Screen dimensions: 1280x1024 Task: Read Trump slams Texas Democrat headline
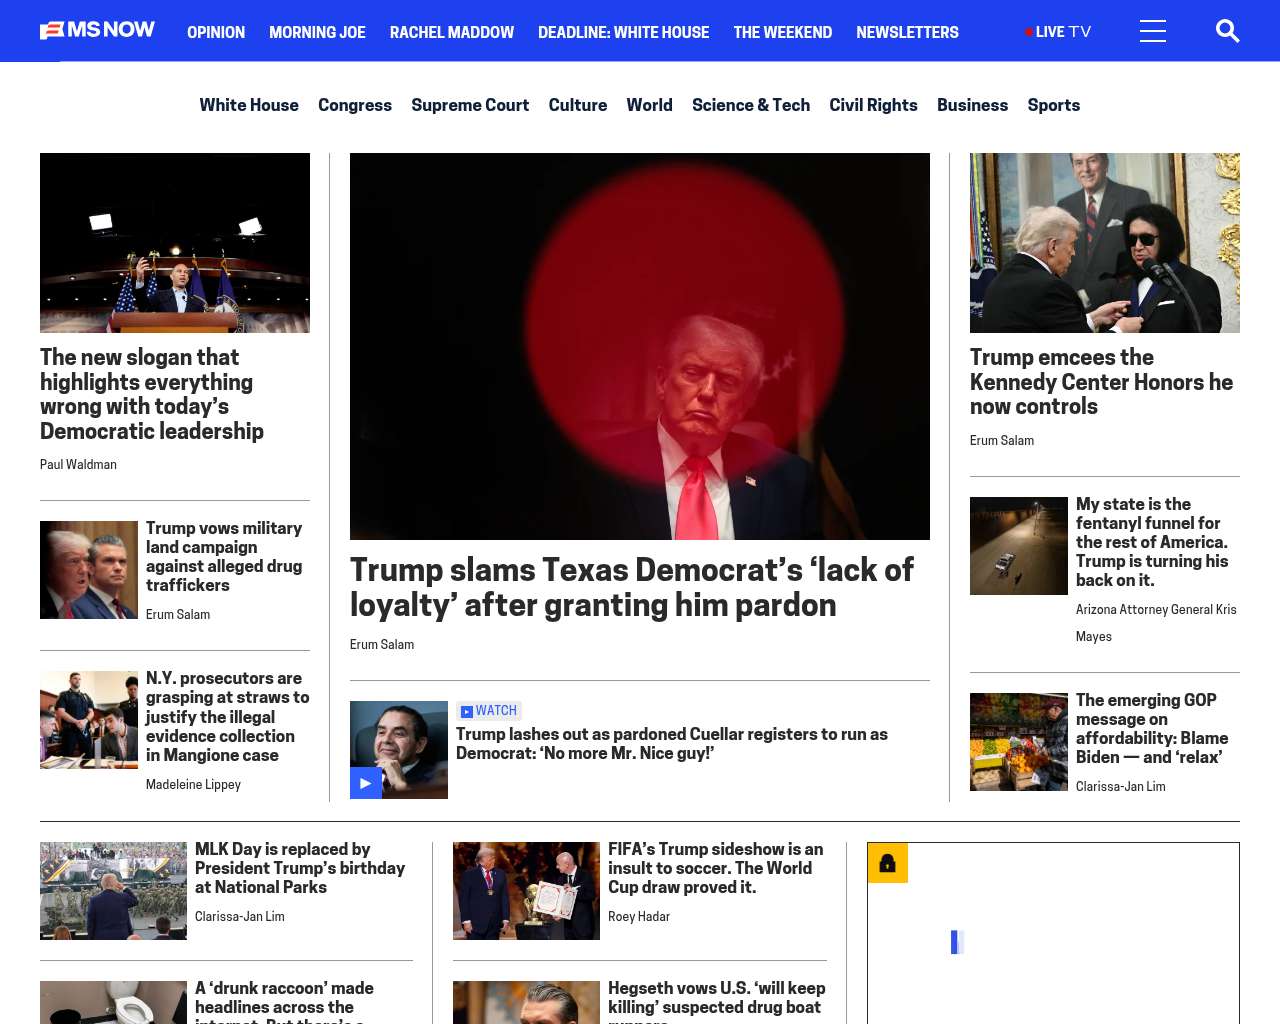click(x=632, y=587)
